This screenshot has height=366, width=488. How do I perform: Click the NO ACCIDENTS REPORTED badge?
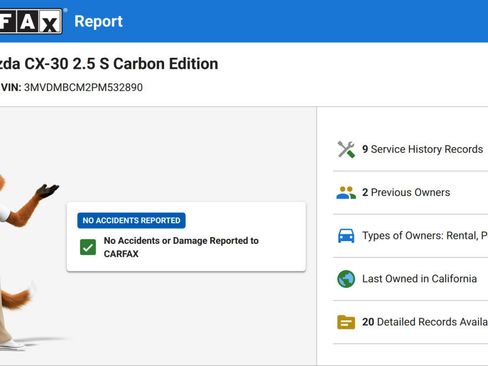pos(131,220)
